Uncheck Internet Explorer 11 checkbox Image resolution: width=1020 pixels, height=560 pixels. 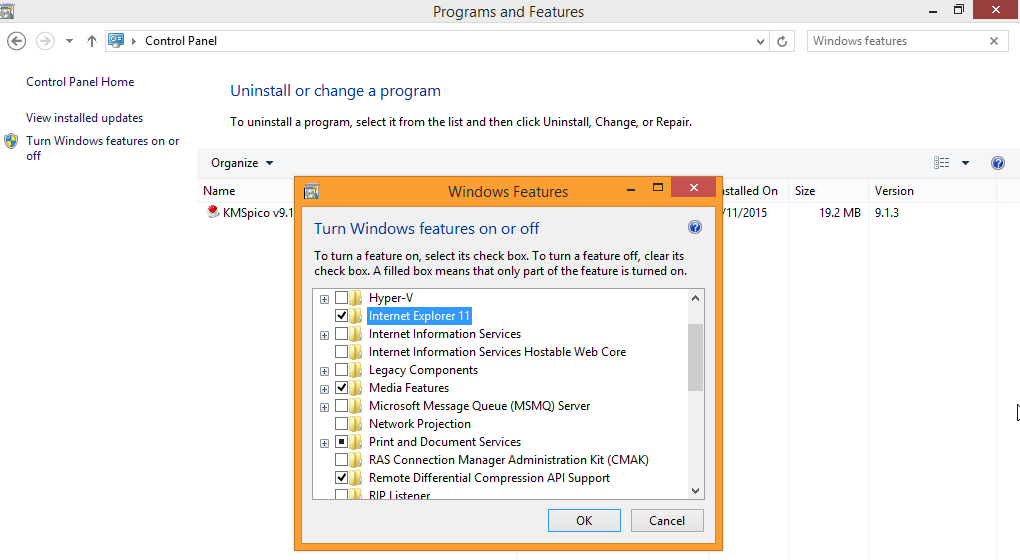click(342, 315)
